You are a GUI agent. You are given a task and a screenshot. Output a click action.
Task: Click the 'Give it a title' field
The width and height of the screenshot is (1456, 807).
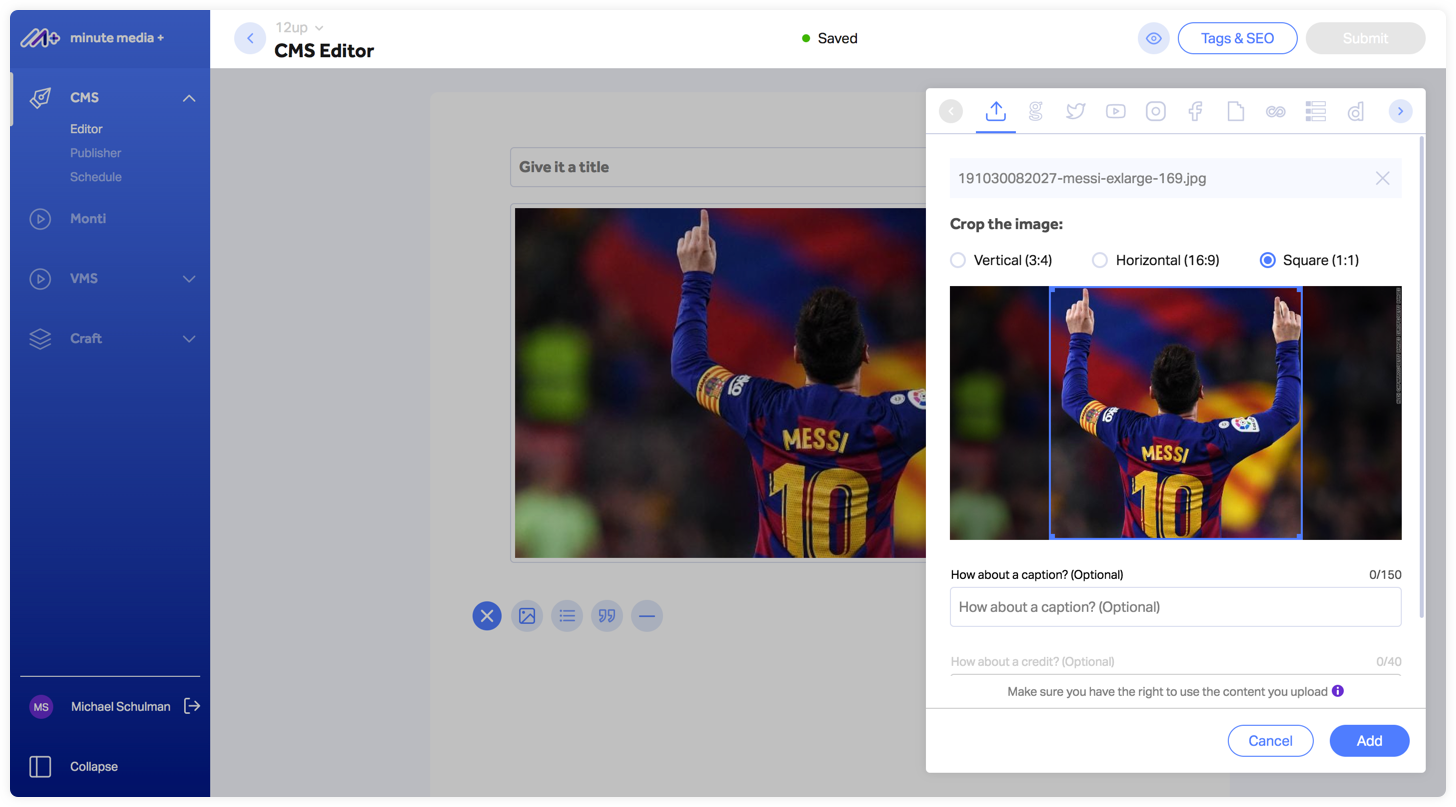pyautogui.click(x=718, y=167)
